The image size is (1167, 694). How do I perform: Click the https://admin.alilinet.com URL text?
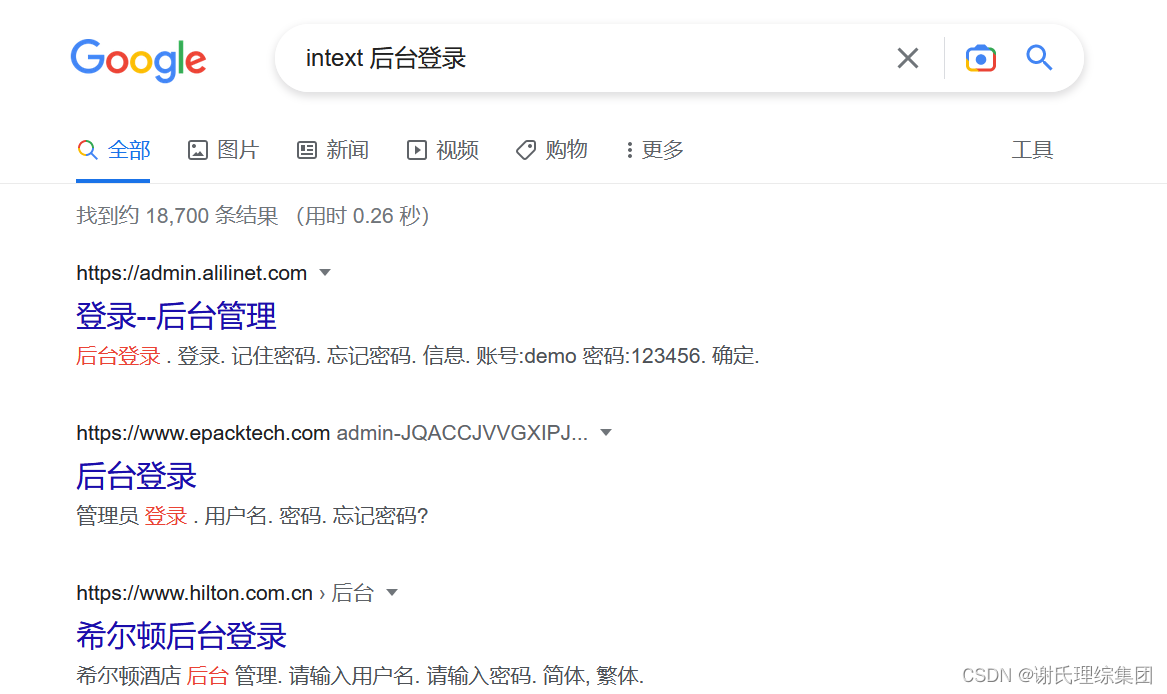191,273
